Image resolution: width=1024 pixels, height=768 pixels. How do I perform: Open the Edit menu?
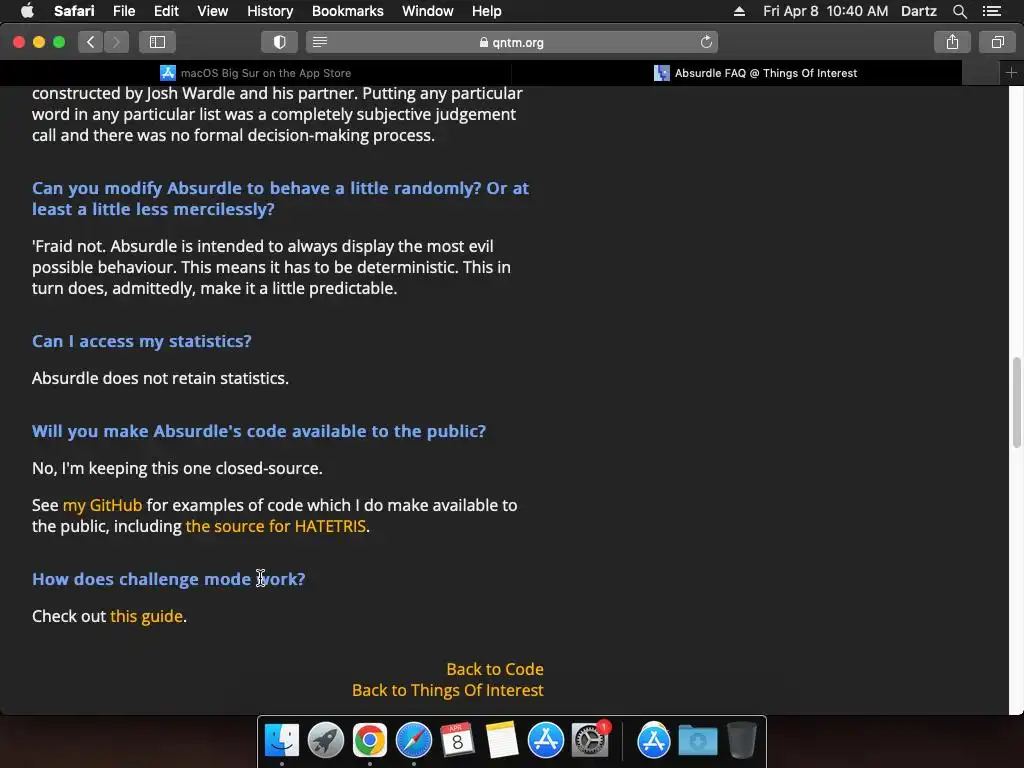[166, 11]
